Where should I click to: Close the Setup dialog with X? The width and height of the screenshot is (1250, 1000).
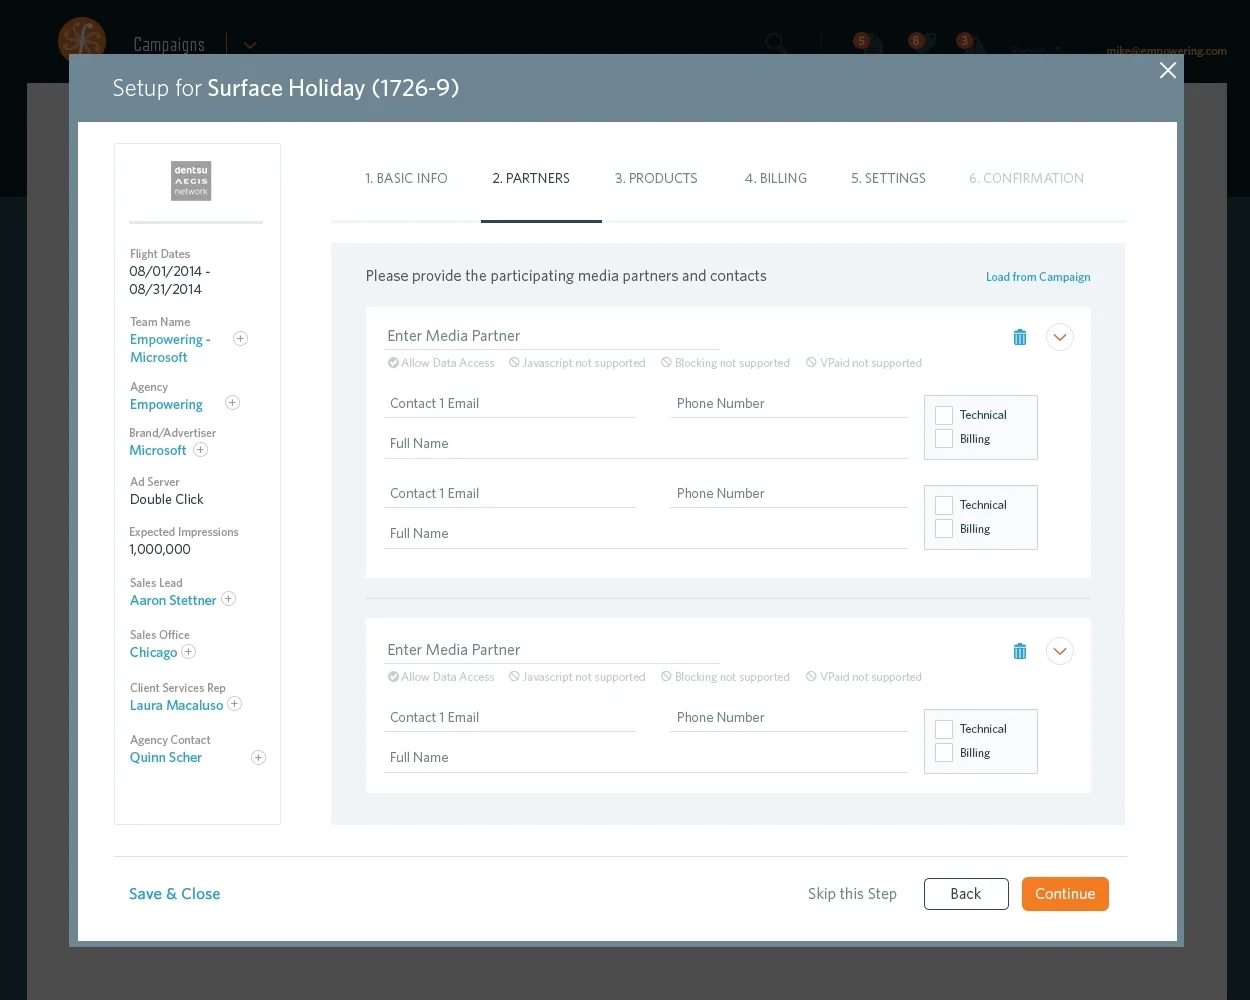pos(1167,70)
